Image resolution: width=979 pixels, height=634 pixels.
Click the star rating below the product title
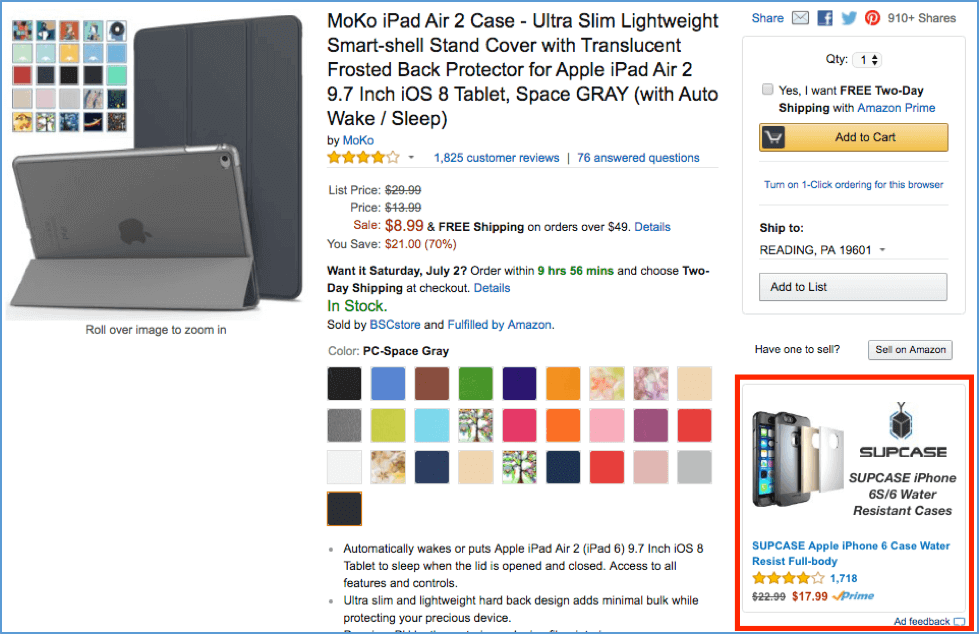[x=362, y=157]
